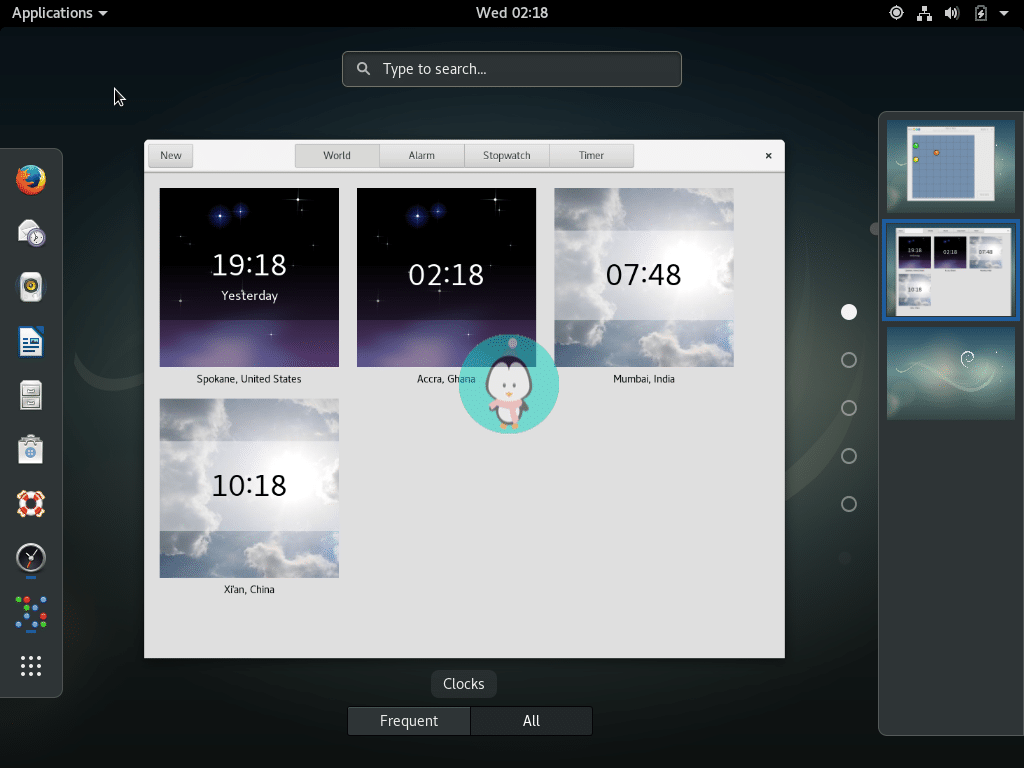This screenshot has height=768, width=1024.
Task: Click the volume icon in the top bar
Action: click(x=952, y=13)
